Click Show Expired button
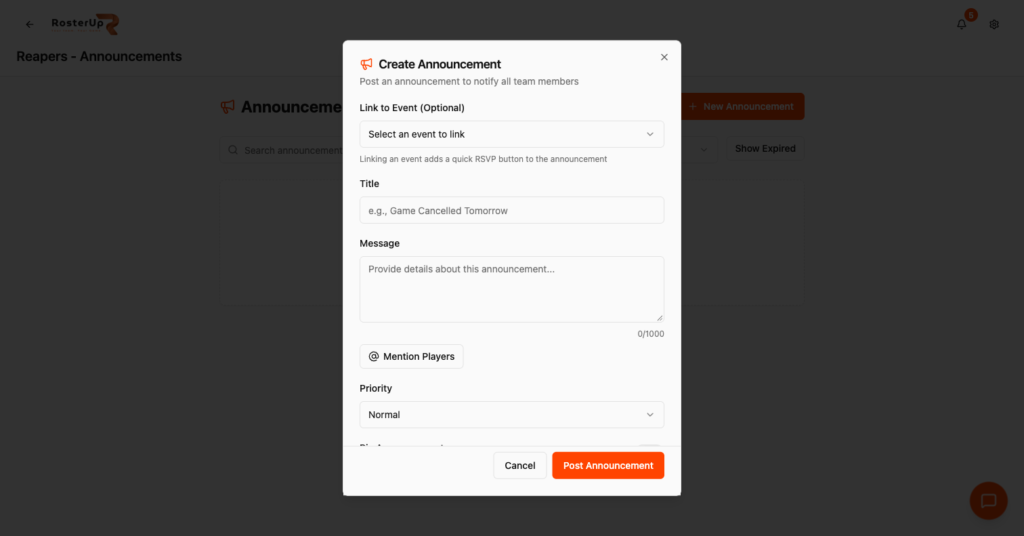Screen dimensions: 1024x536 [765, 149]
